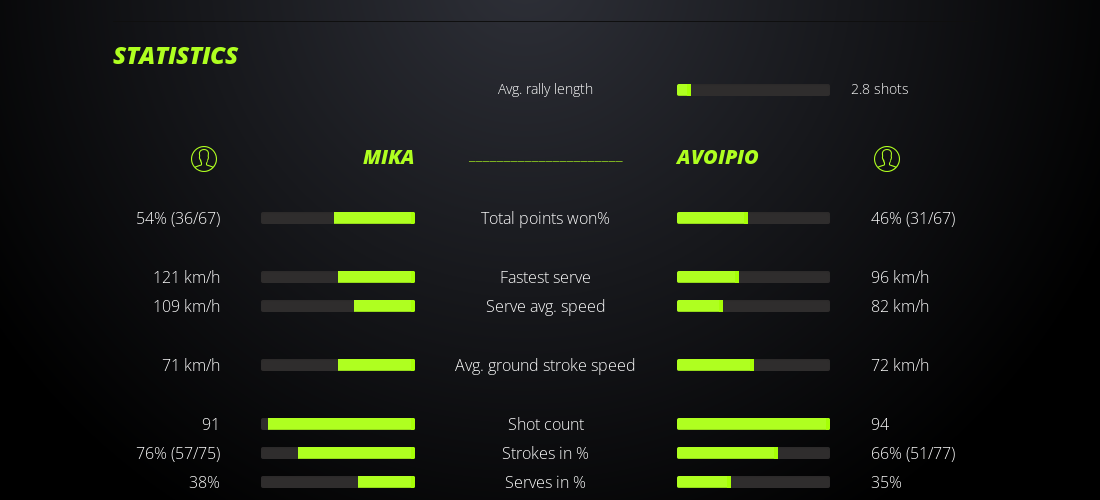Click the Avg. rally length bar
Screen dimensions: 1100x500
753,90
